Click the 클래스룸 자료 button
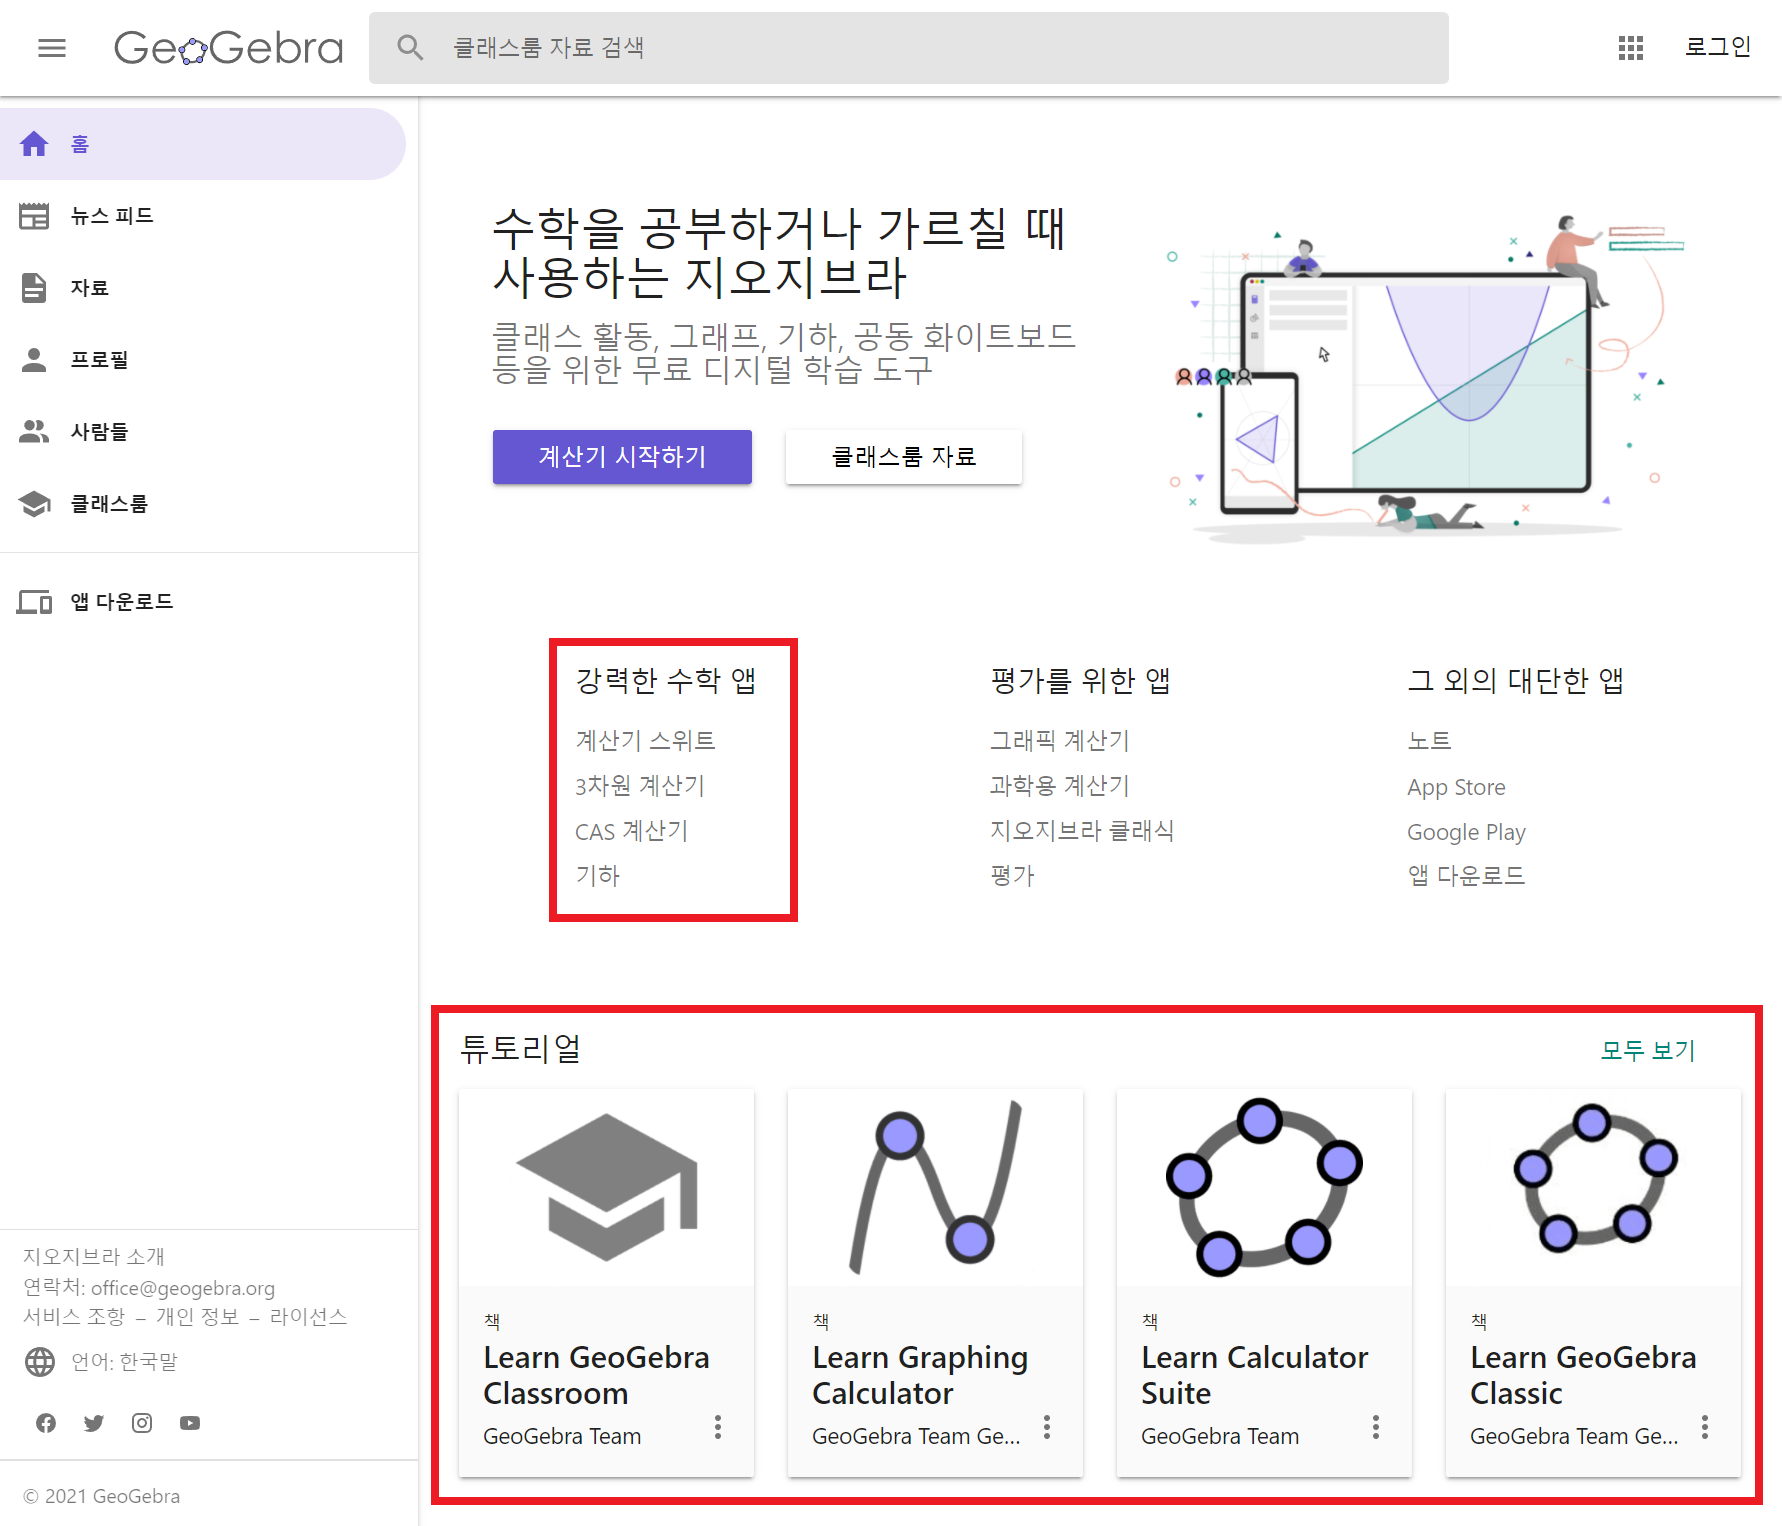 (904, 457)
